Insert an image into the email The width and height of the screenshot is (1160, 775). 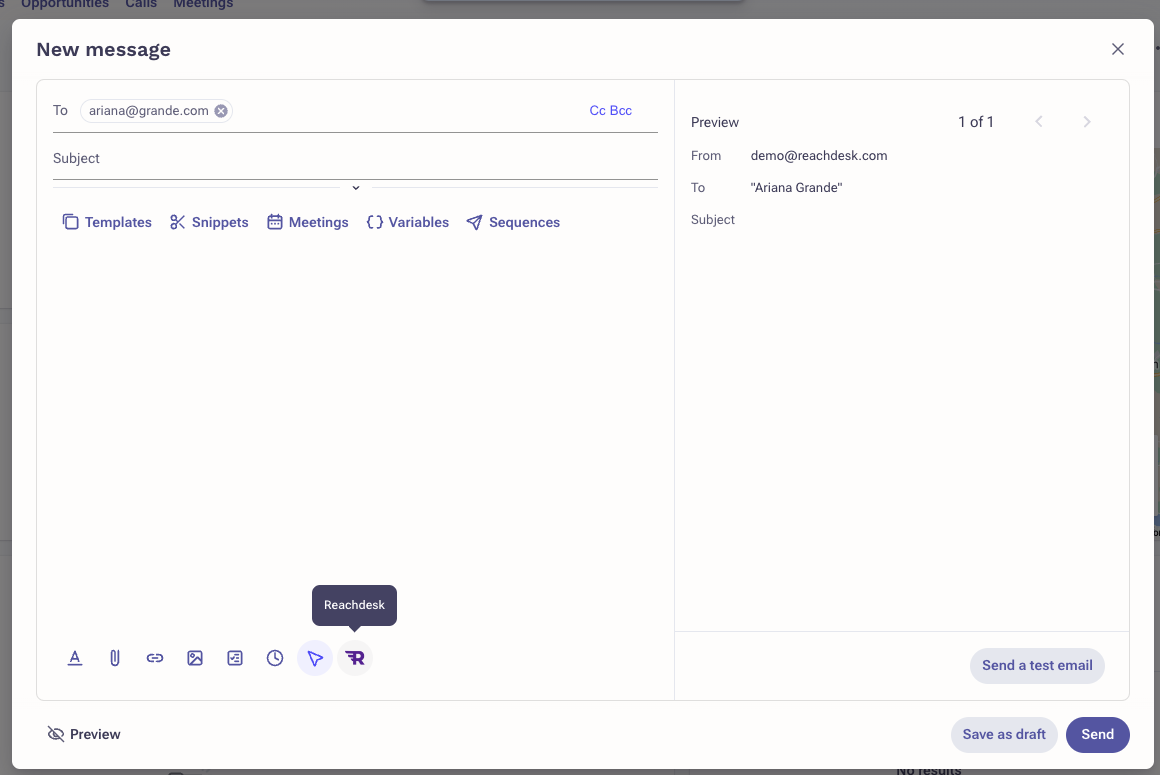pos(195,658)
